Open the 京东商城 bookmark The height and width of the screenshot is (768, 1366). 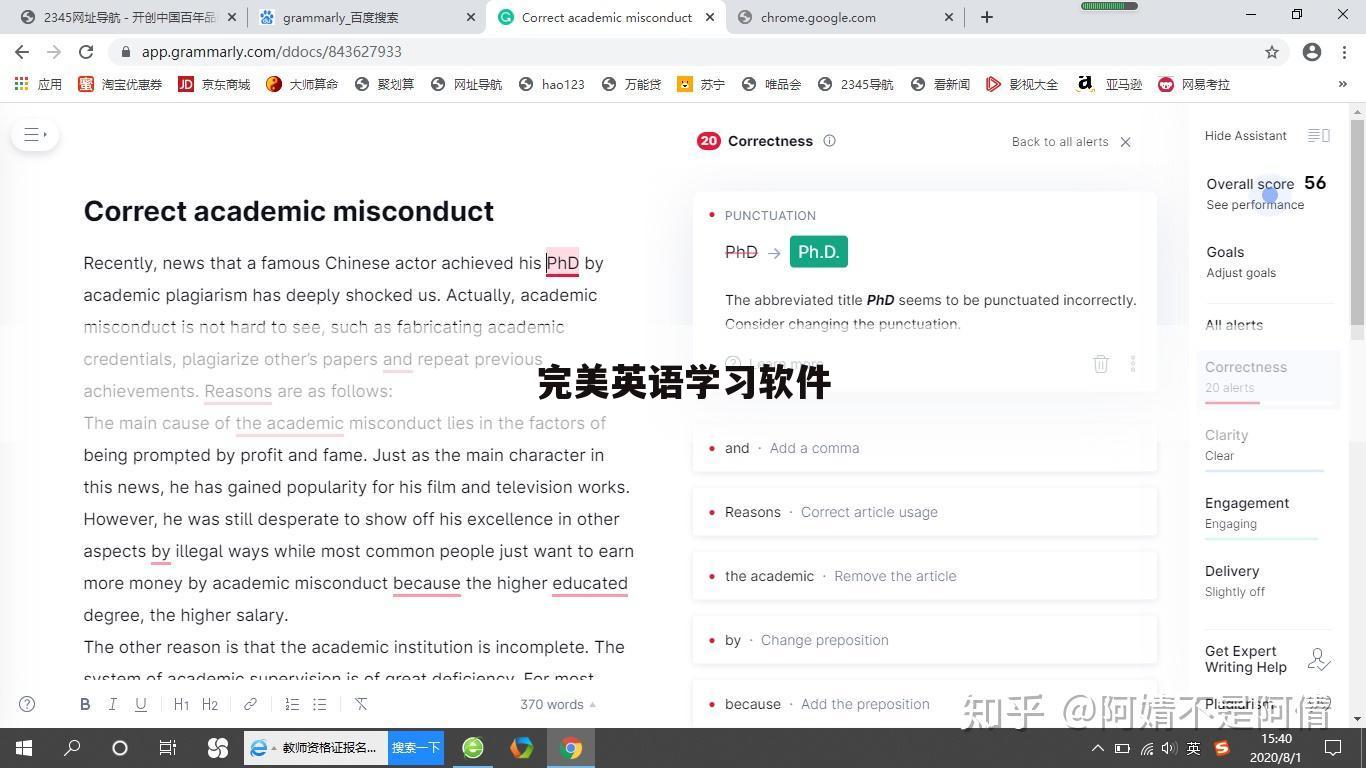(214, 84)
